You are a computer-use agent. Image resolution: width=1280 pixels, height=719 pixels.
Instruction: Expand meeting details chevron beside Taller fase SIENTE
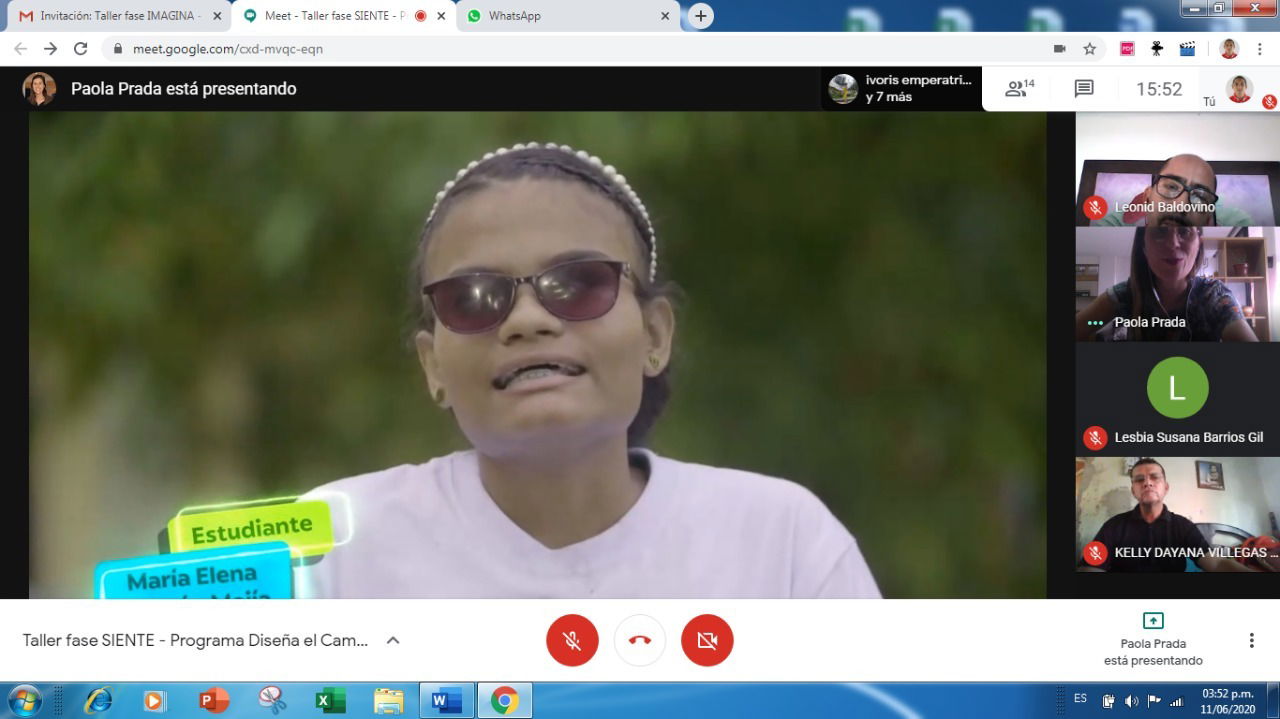(x=393, y=640)
